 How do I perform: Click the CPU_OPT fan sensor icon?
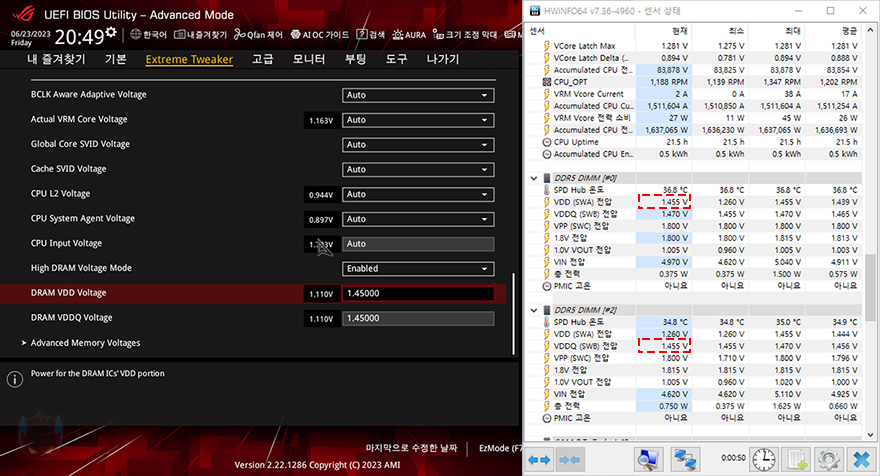tap(547, 82)
